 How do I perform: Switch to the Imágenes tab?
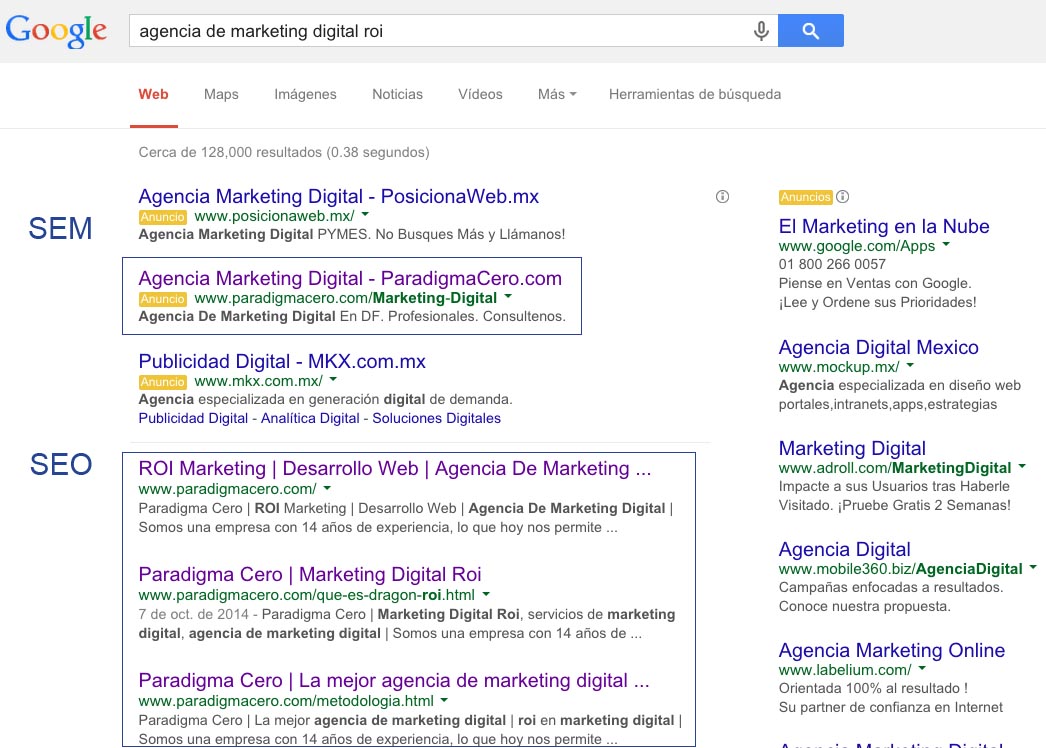[x=305, y=94]
